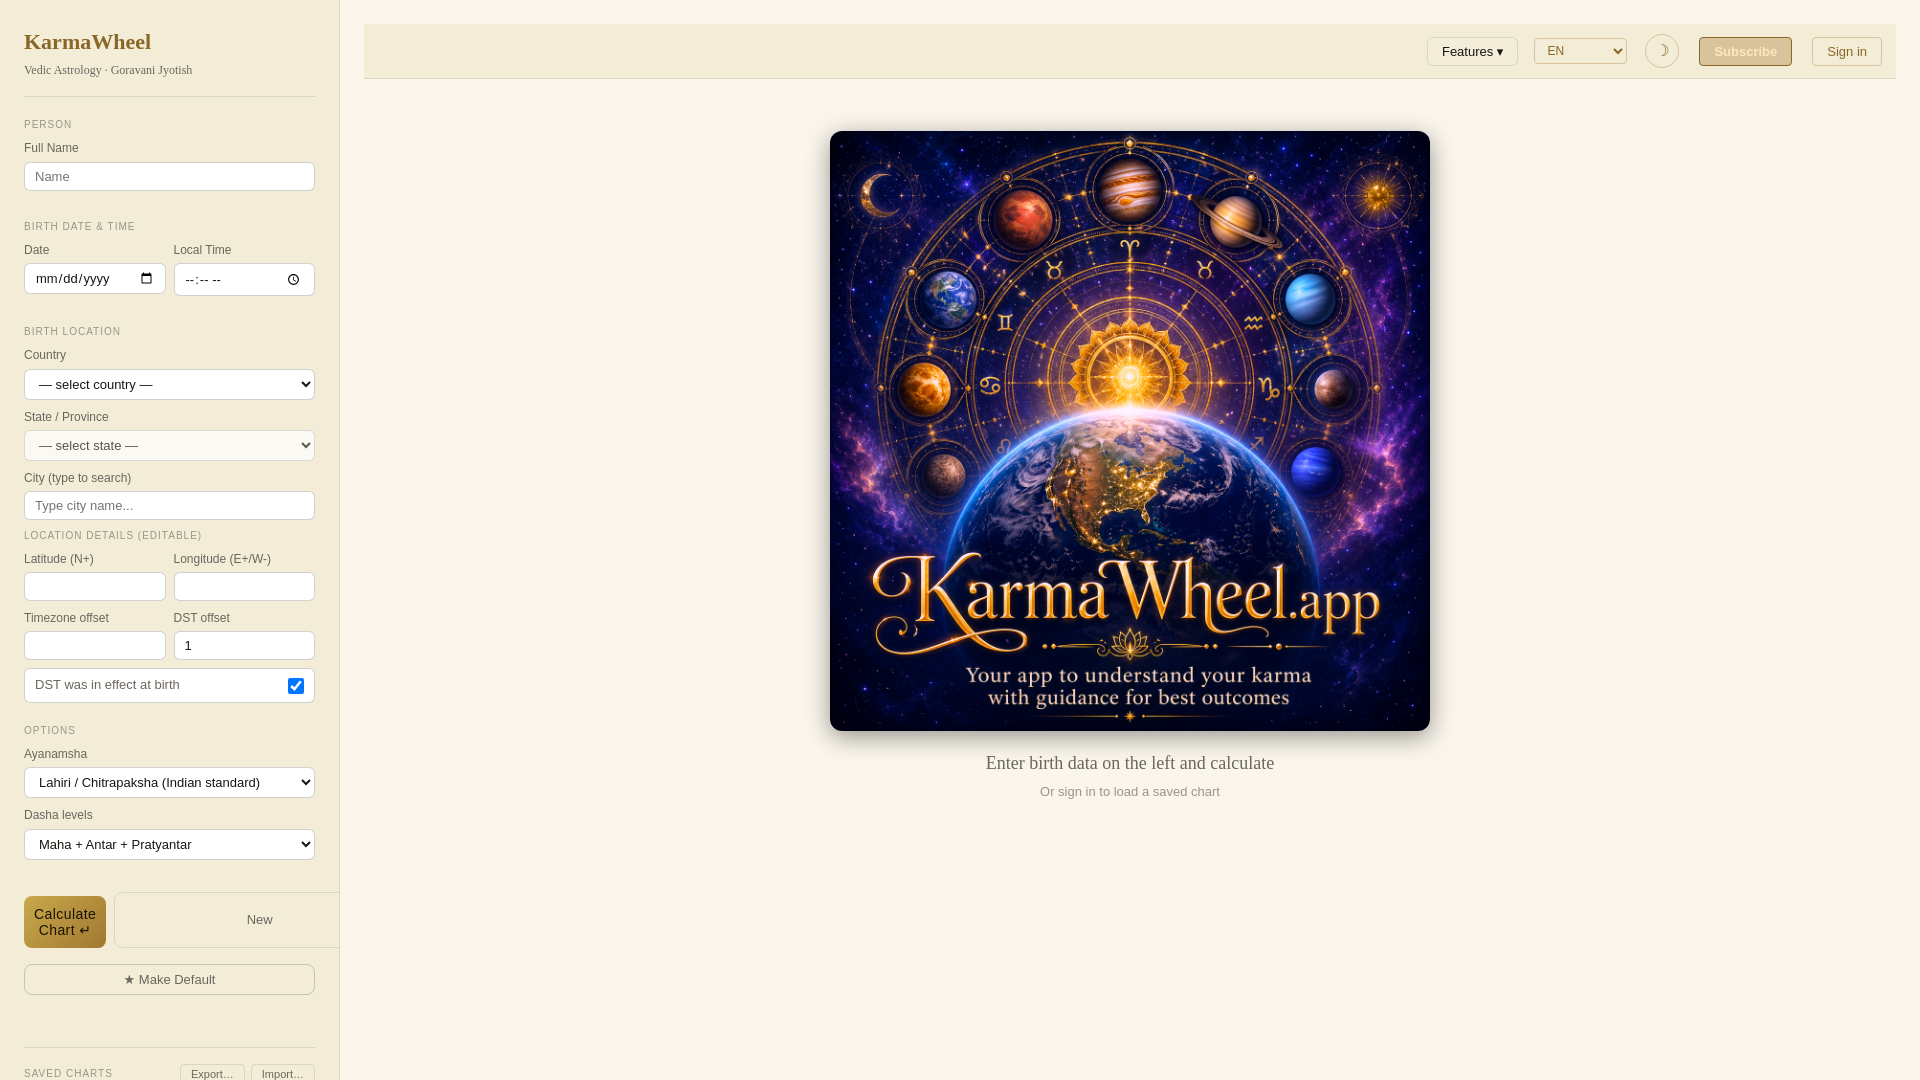Focus the Latitude input field

coord(95,586)
